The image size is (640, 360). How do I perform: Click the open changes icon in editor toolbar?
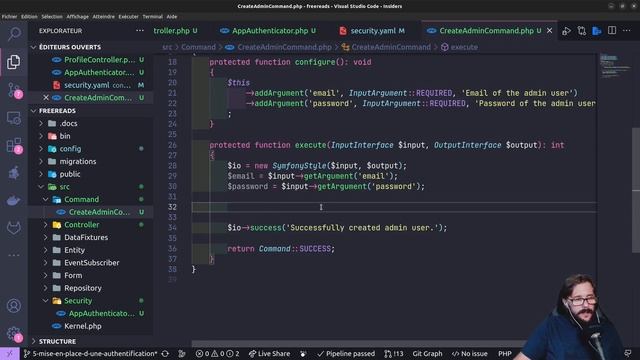click(x=582, y=31)
